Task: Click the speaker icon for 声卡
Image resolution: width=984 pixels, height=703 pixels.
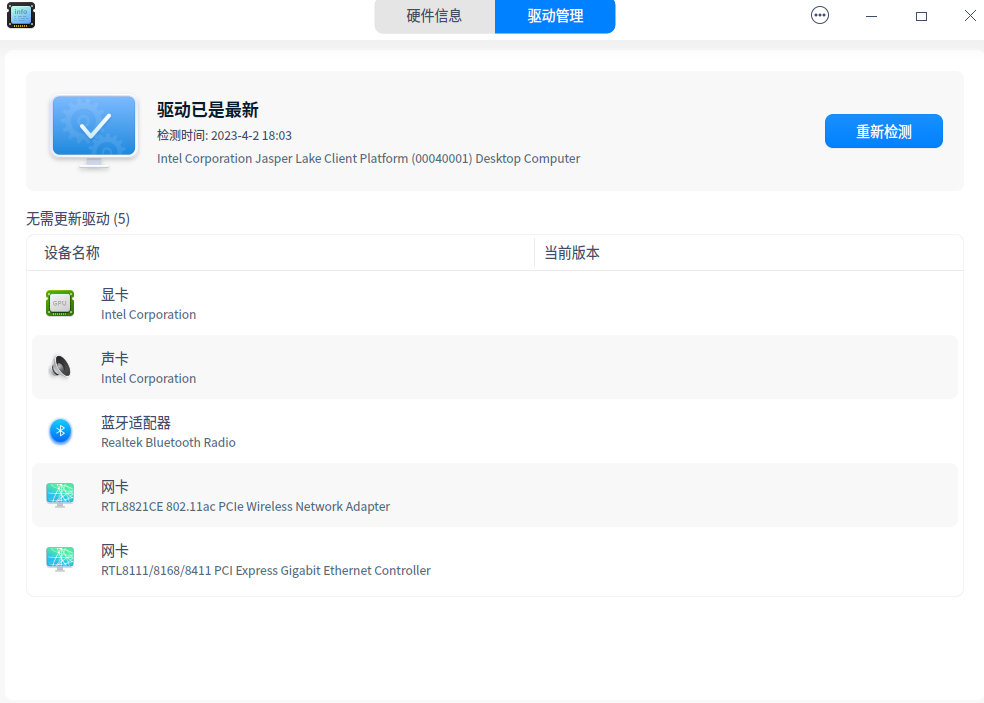Action: (x=60, y=367)
